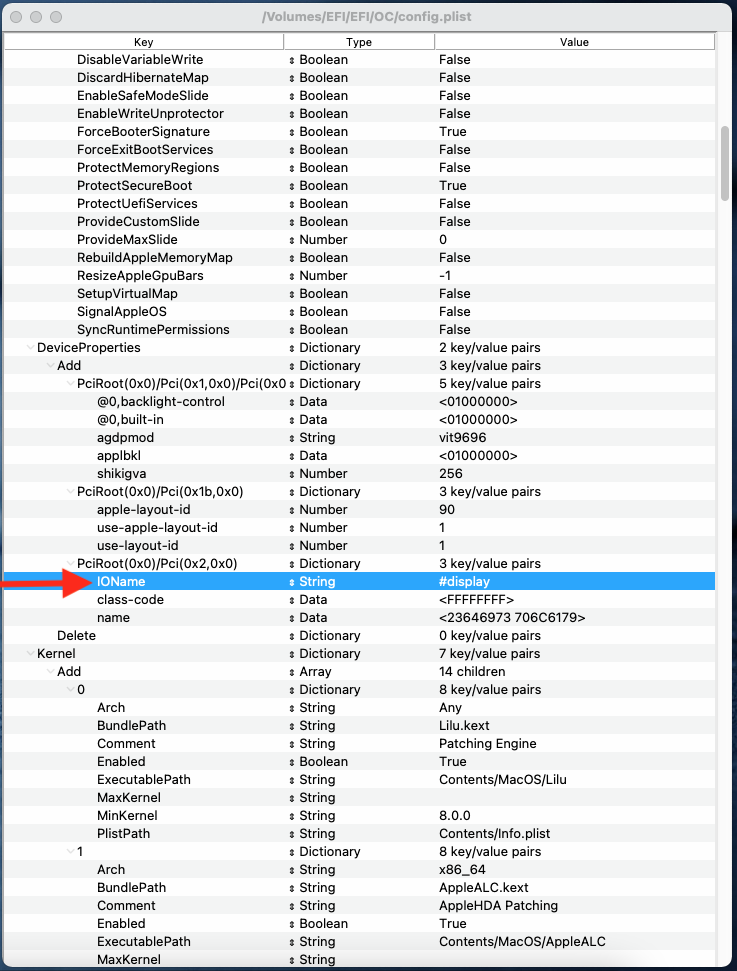Viewport: 737px width, 971px height.
Task: Collapse PciRoot(0x0)/Pci(0x2,0x0) dictionary
Action: click(71, 564)
